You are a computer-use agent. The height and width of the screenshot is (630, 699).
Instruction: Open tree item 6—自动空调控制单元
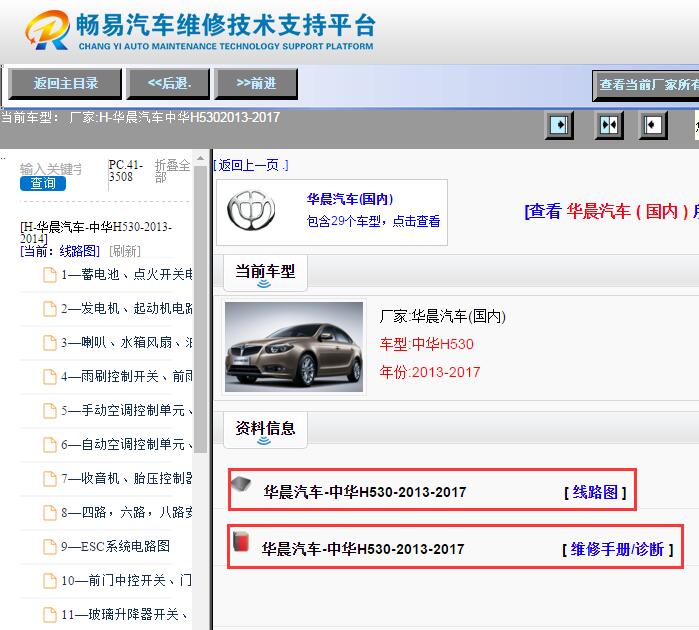(127, 444)
